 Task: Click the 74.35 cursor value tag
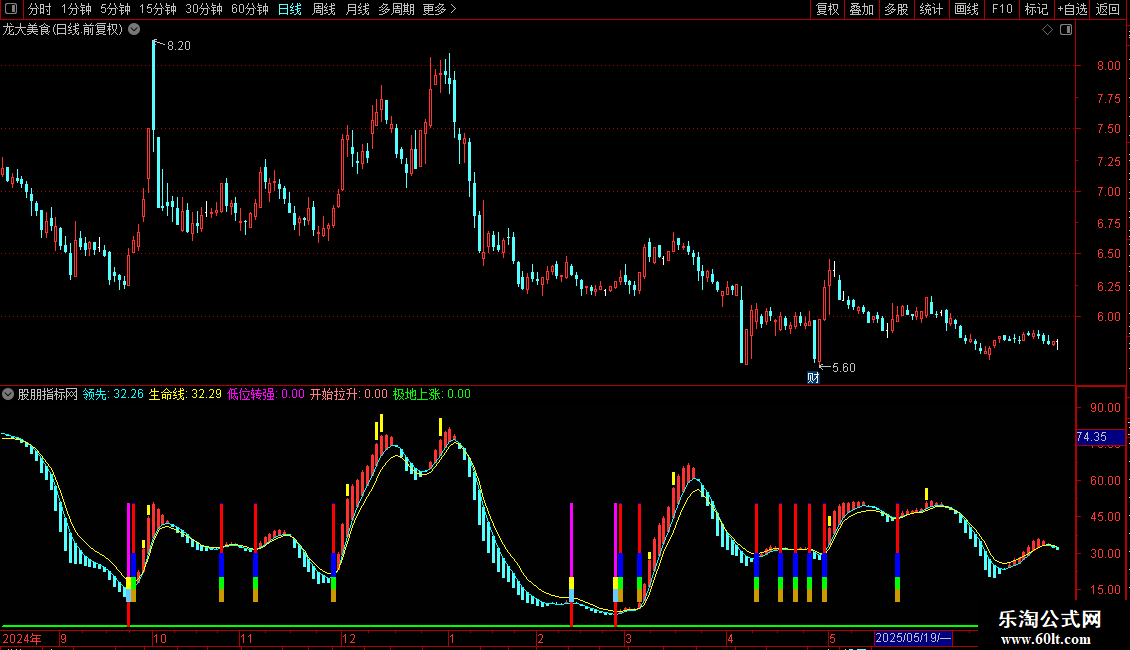click(x=1100, y=437)
